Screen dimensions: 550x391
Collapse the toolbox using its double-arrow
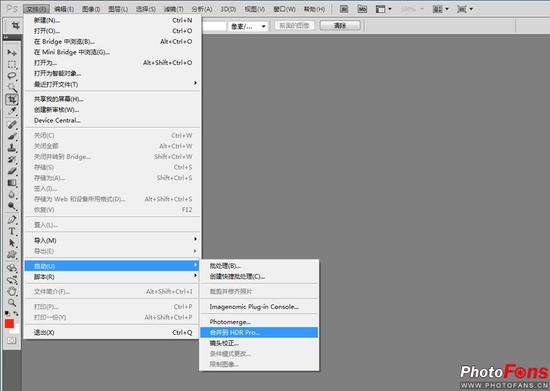tap(6, 37)
